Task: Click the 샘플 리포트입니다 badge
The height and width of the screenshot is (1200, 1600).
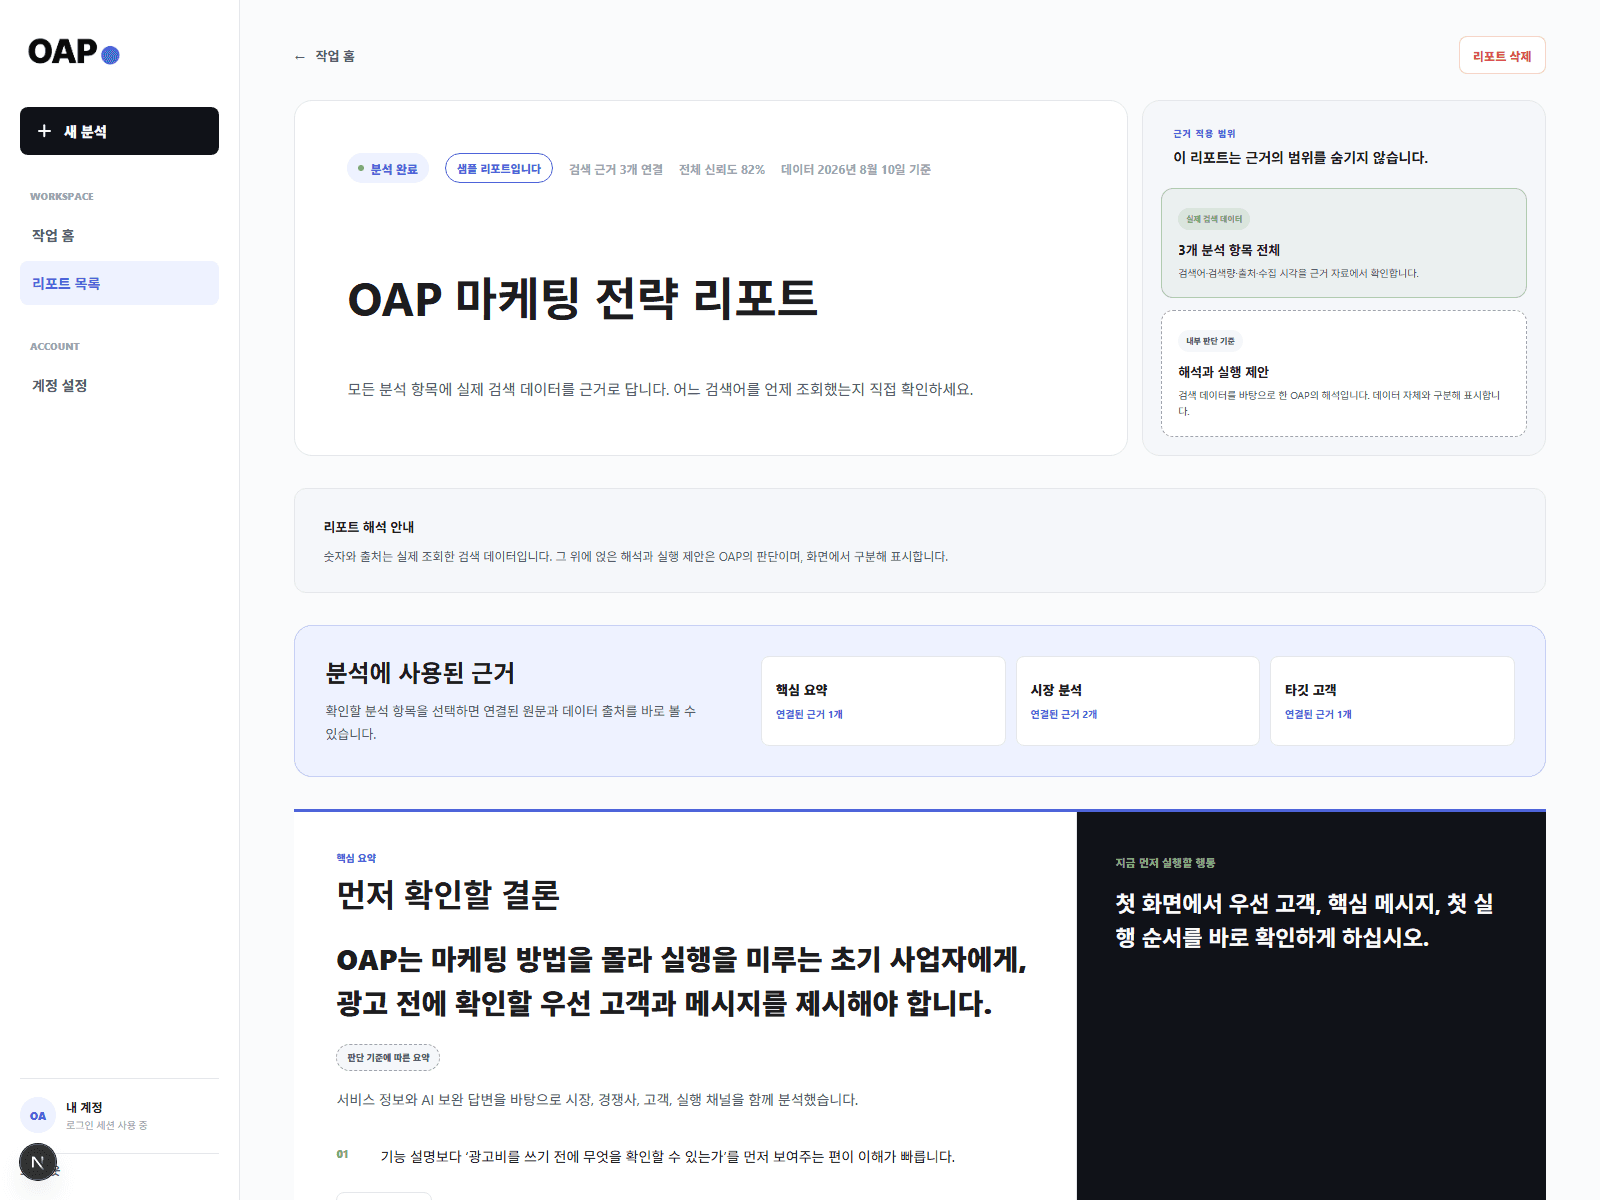Action: (x=499, y=169)
